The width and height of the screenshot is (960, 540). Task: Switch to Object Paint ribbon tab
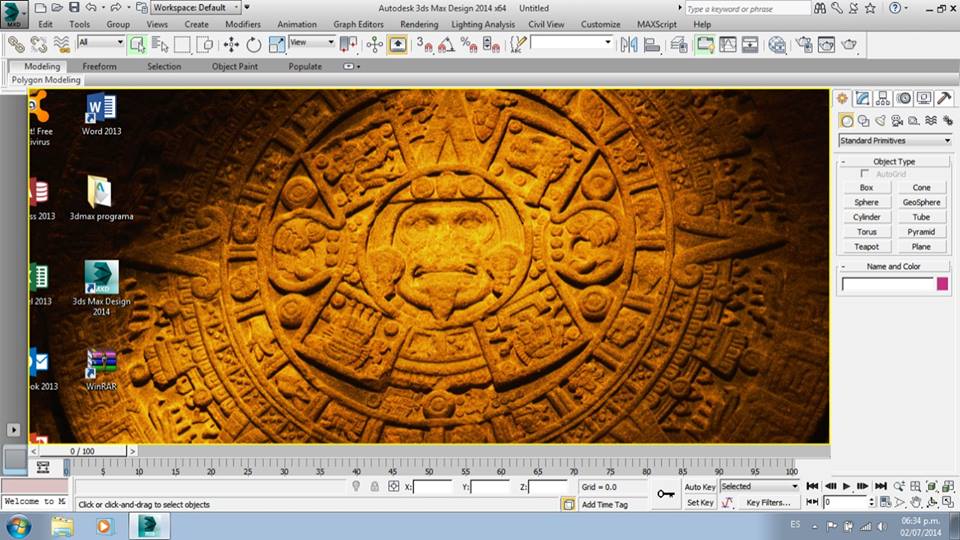(x=234, y=66)
